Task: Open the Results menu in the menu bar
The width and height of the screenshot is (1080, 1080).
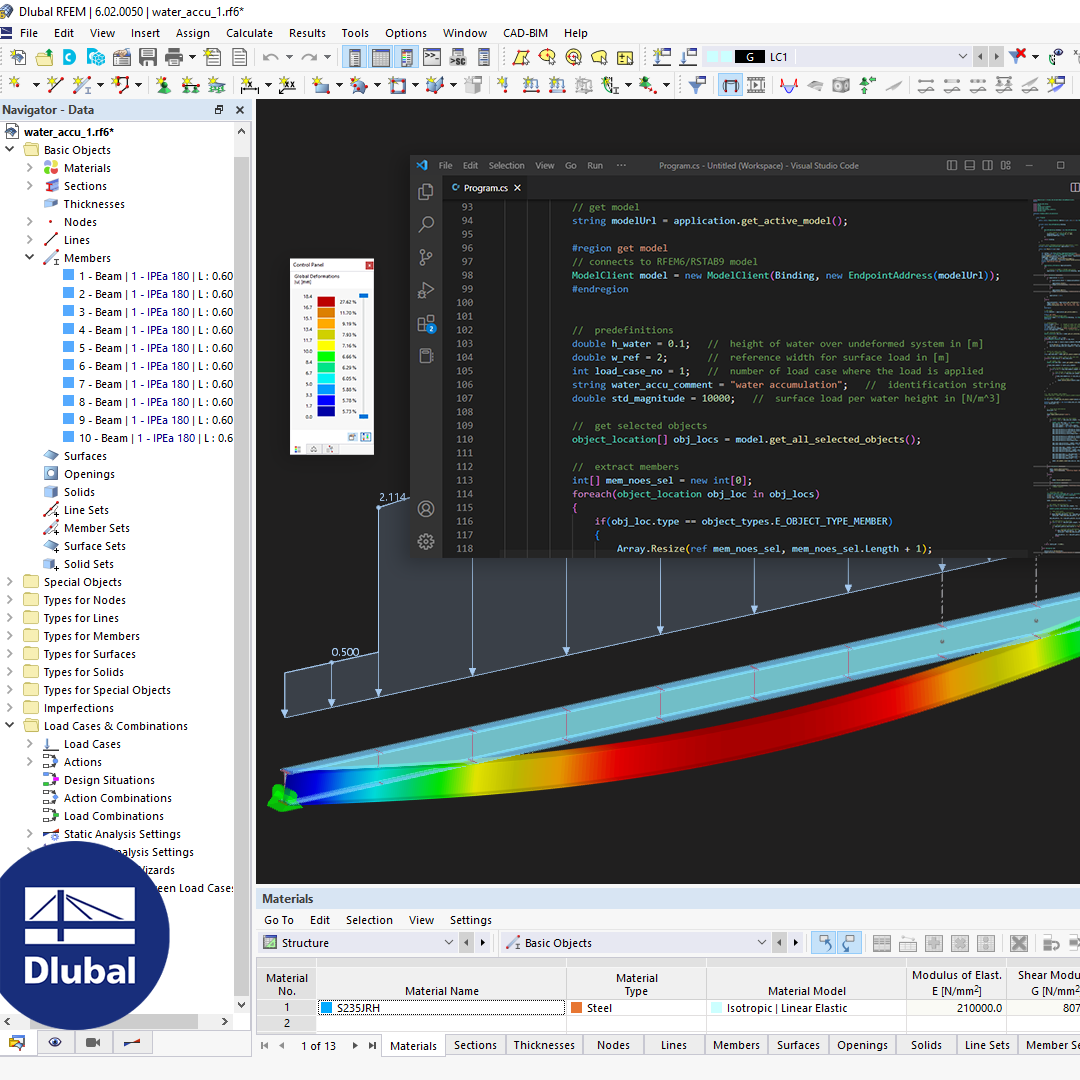Action: [307, 33]
